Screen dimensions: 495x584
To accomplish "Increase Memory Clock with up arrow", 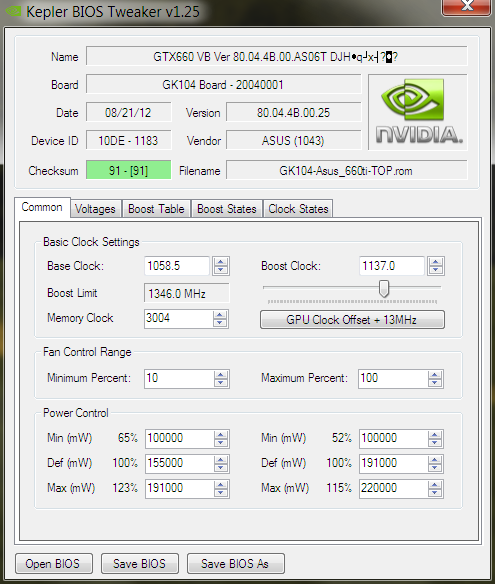I will (220, 315).
